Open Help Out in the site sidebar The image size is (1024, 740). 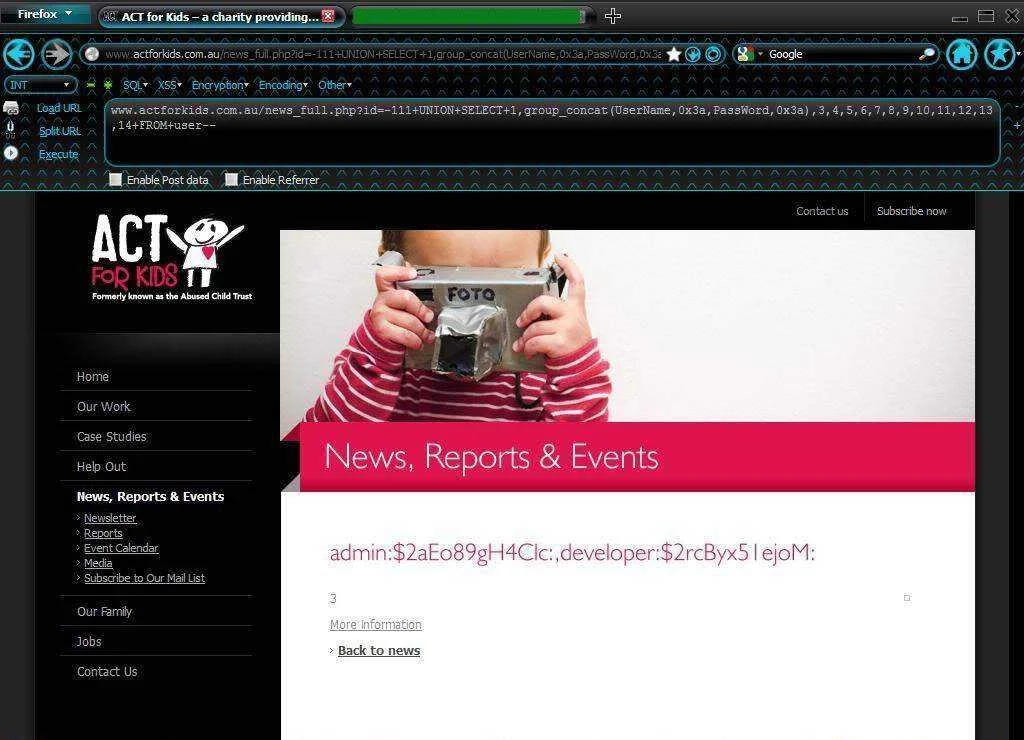(x=101, y=467)
